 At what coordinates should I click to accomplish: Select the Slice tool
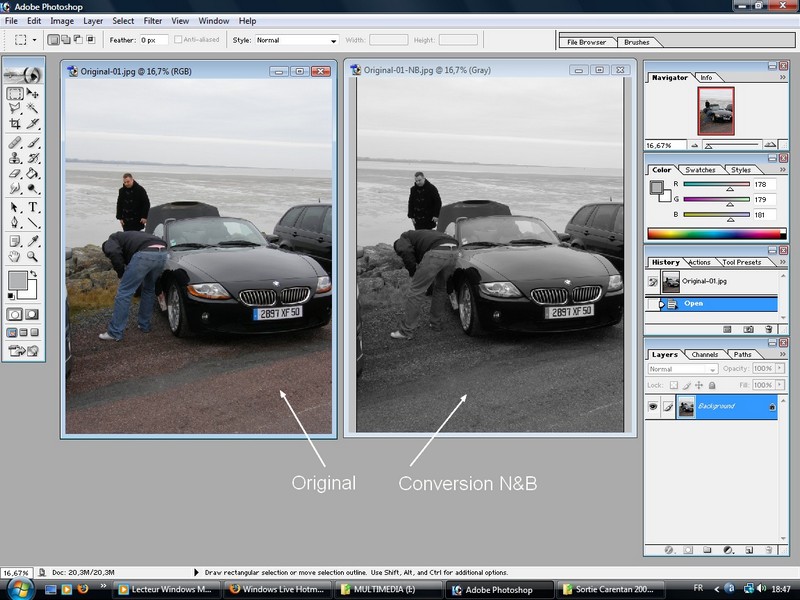[x=33, y=123]
